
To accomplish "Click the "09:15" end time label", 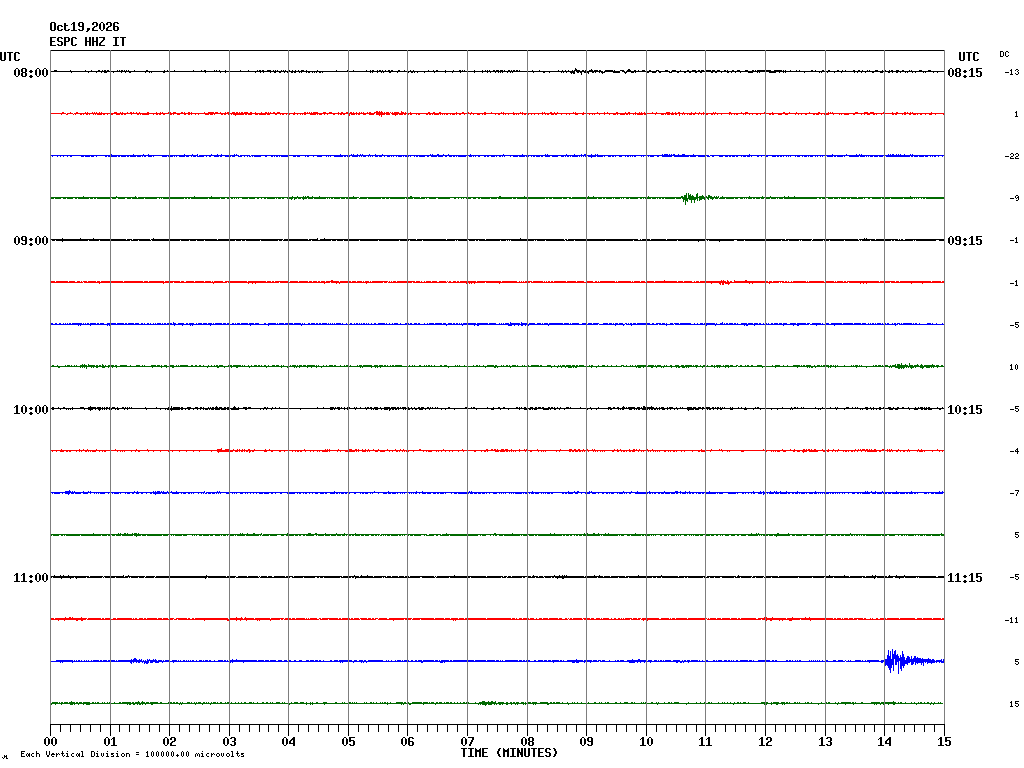I will point(965,241).
